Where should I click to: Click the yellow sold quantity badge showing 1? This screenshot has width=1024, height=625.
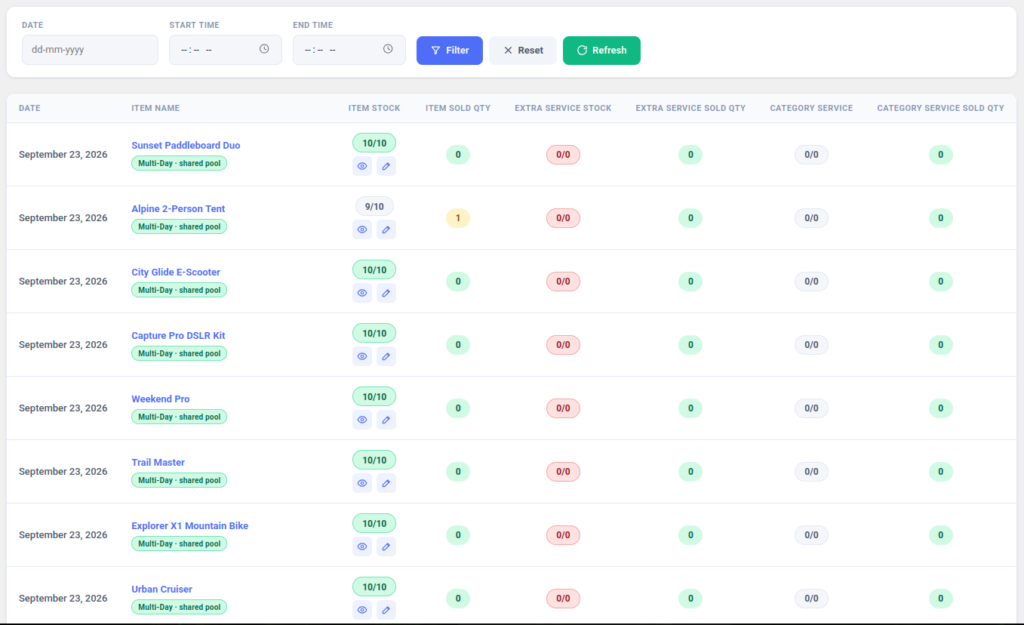458,218
